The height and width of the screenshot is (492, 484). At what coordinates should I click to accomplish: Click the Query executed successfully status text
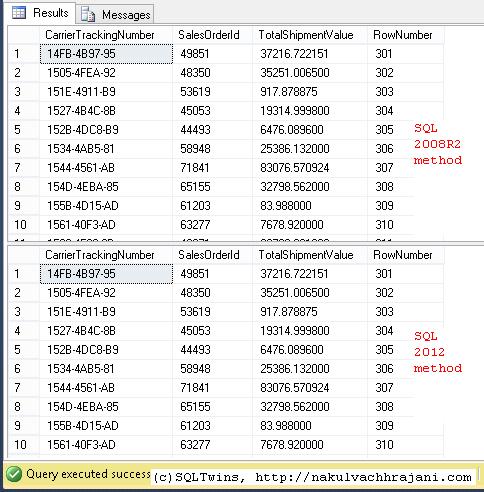tap(88, 474)
